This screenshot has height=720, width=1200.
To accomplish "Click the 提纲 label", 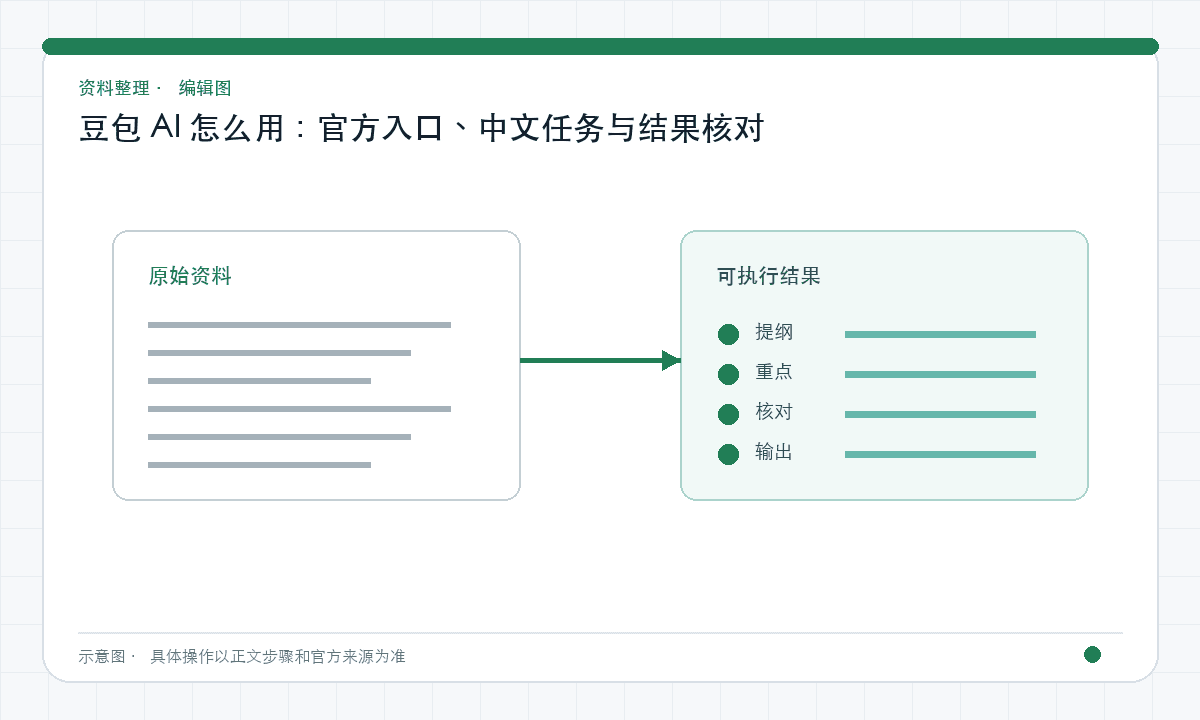I will [x=774, y=332].
